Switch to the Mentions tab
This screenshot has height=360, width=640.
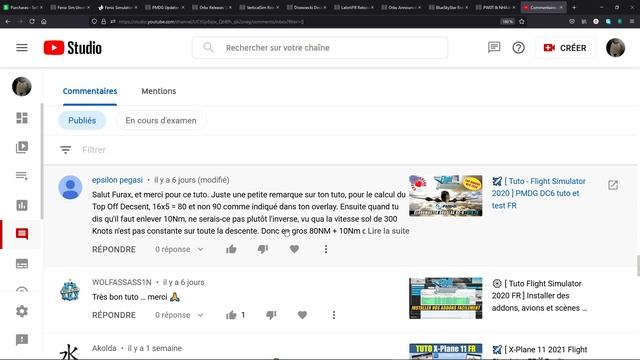tap(159, 91)
